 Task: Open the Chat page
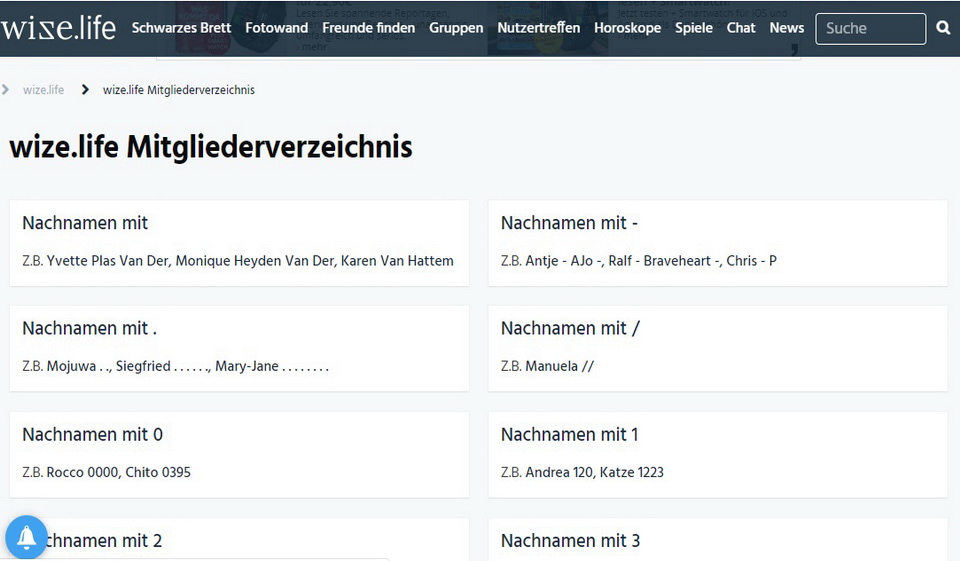tap(741, 28)
